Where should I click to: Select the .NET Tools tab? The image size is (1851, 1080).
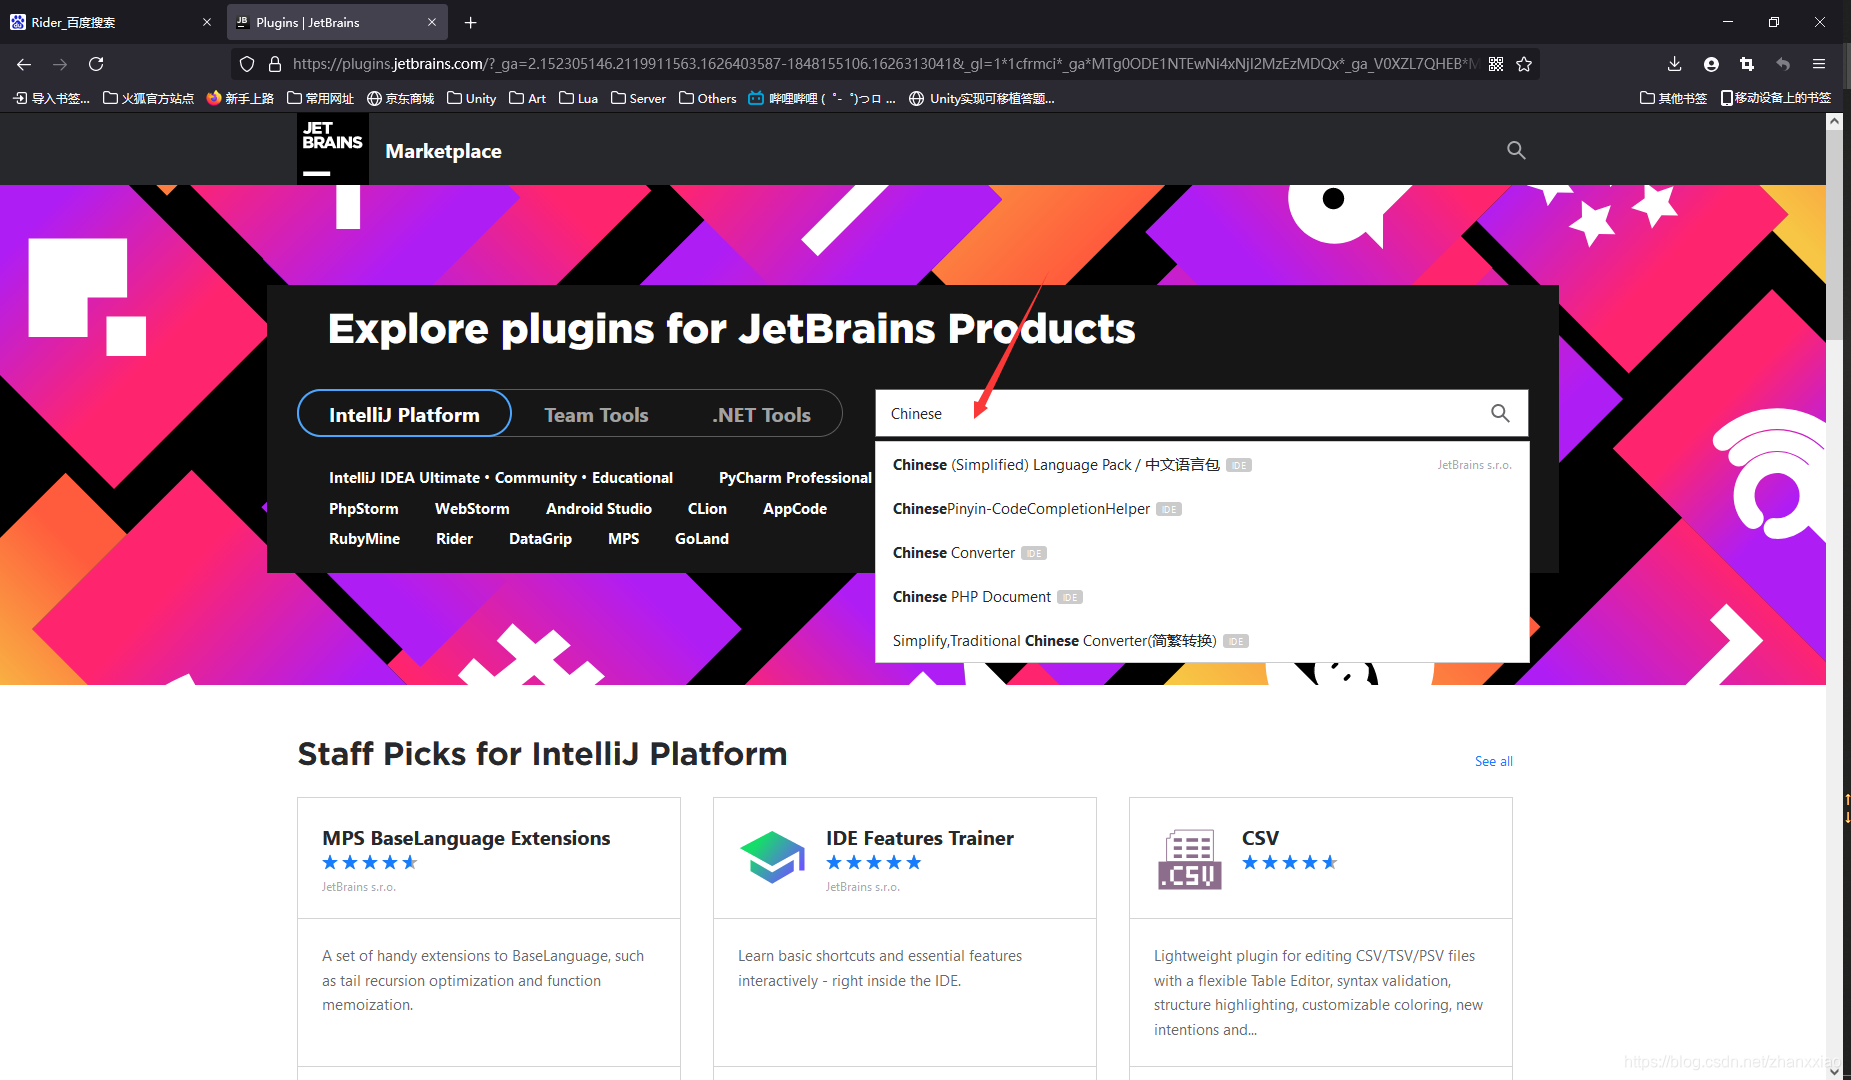click(761, 415)
